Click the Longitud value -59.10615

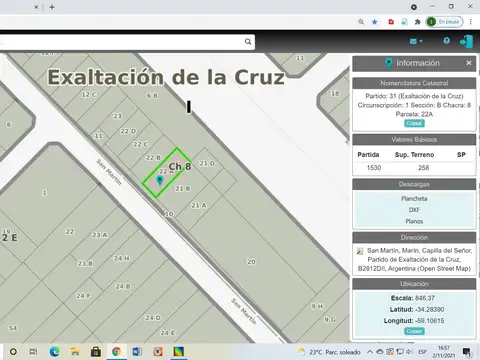[430, 321]
